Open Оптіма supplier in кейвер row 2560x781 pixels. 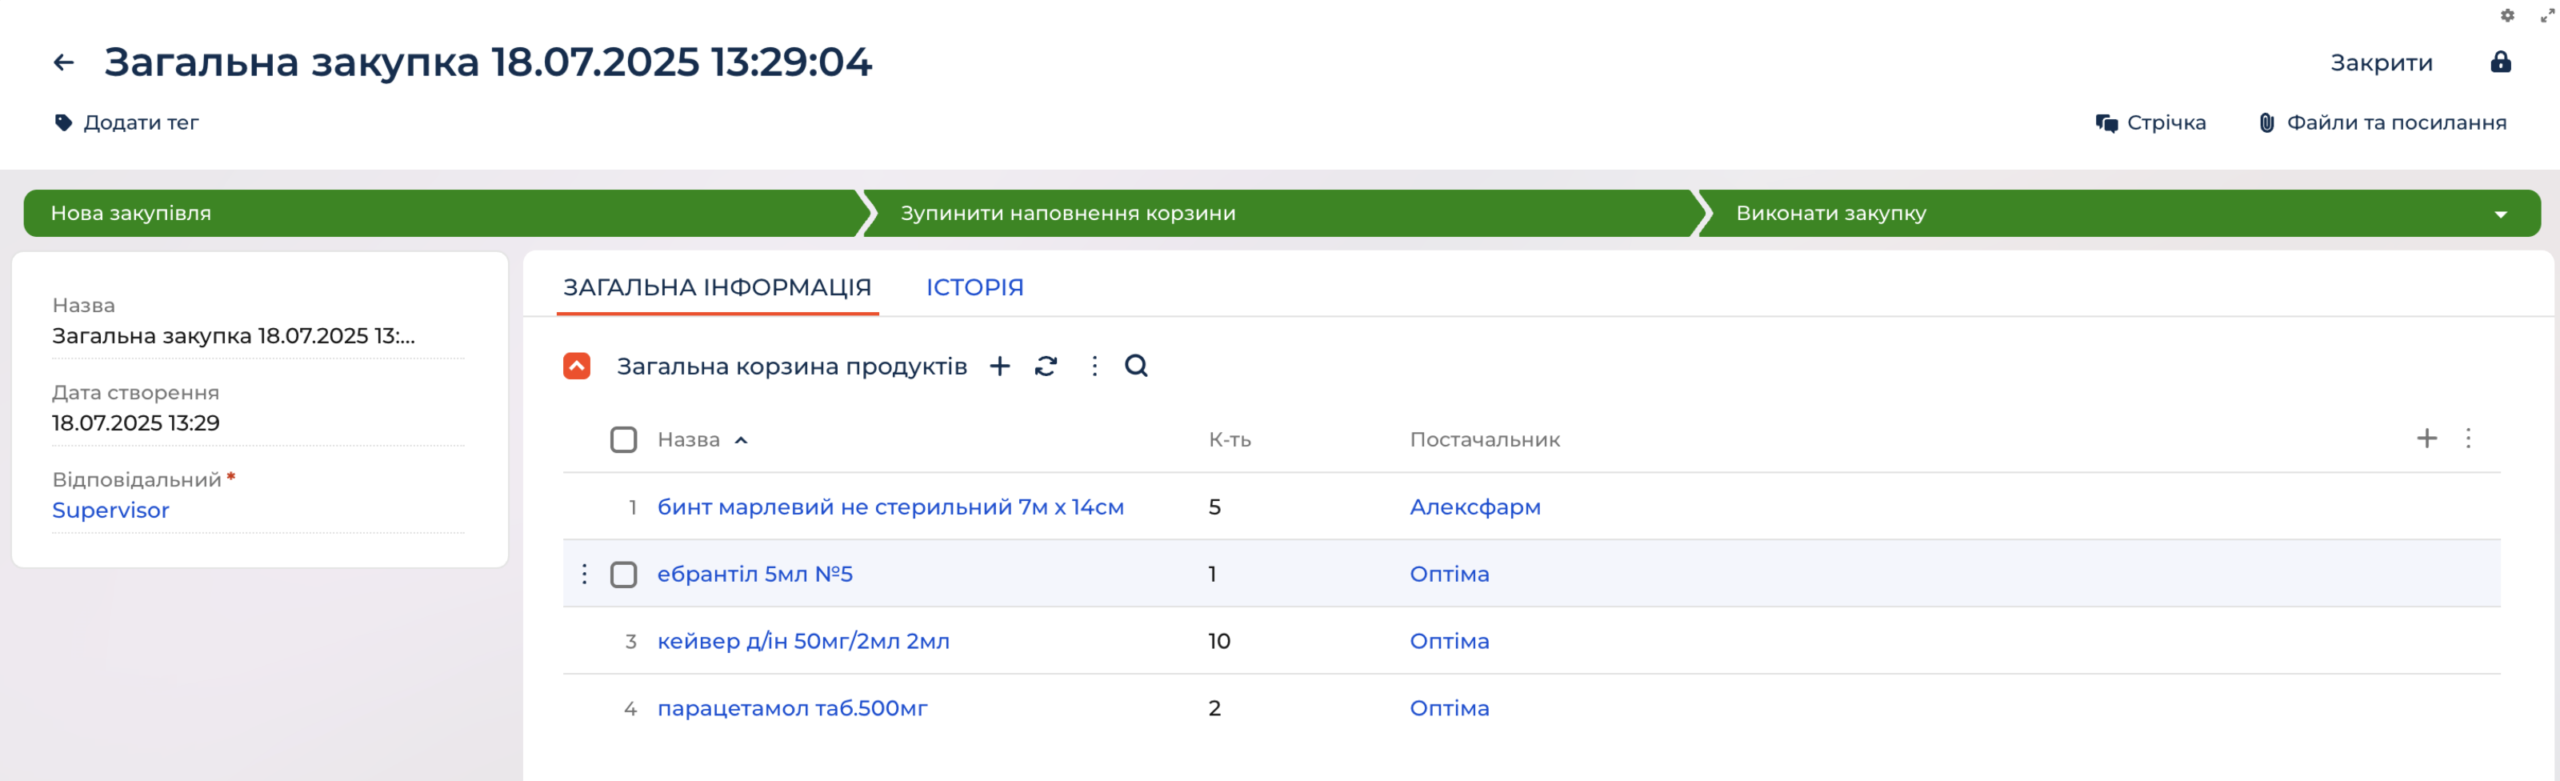(x=1449, y=641)
